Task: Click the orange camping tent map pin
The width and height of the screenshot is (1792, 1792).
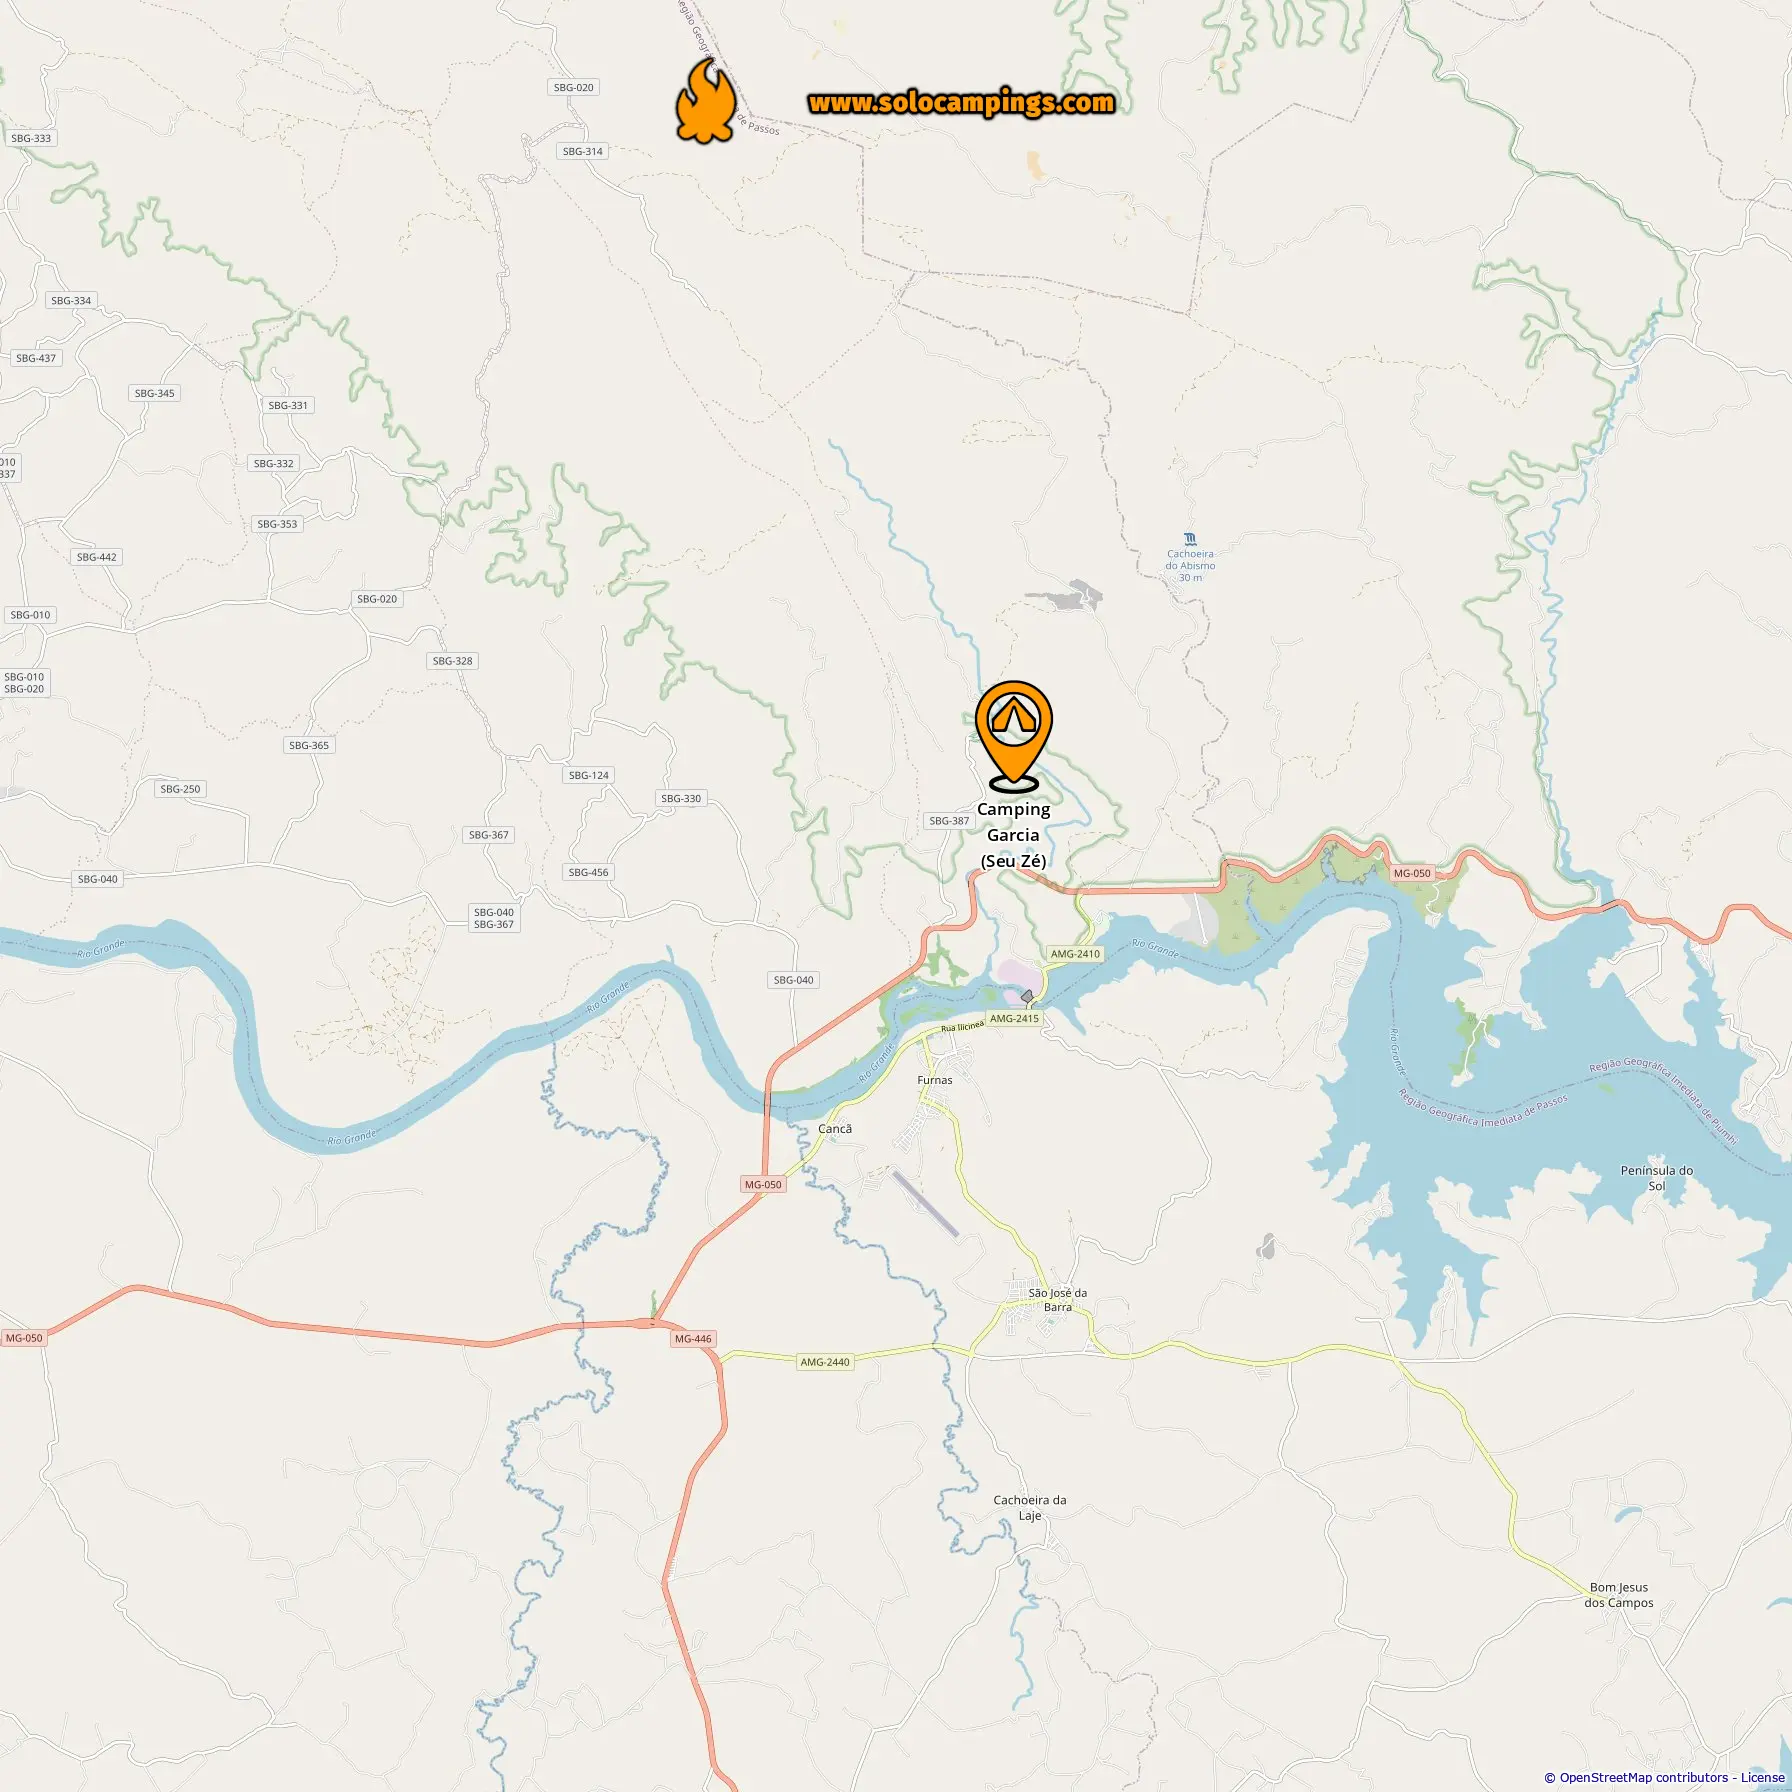Action: click(1013, 736)
